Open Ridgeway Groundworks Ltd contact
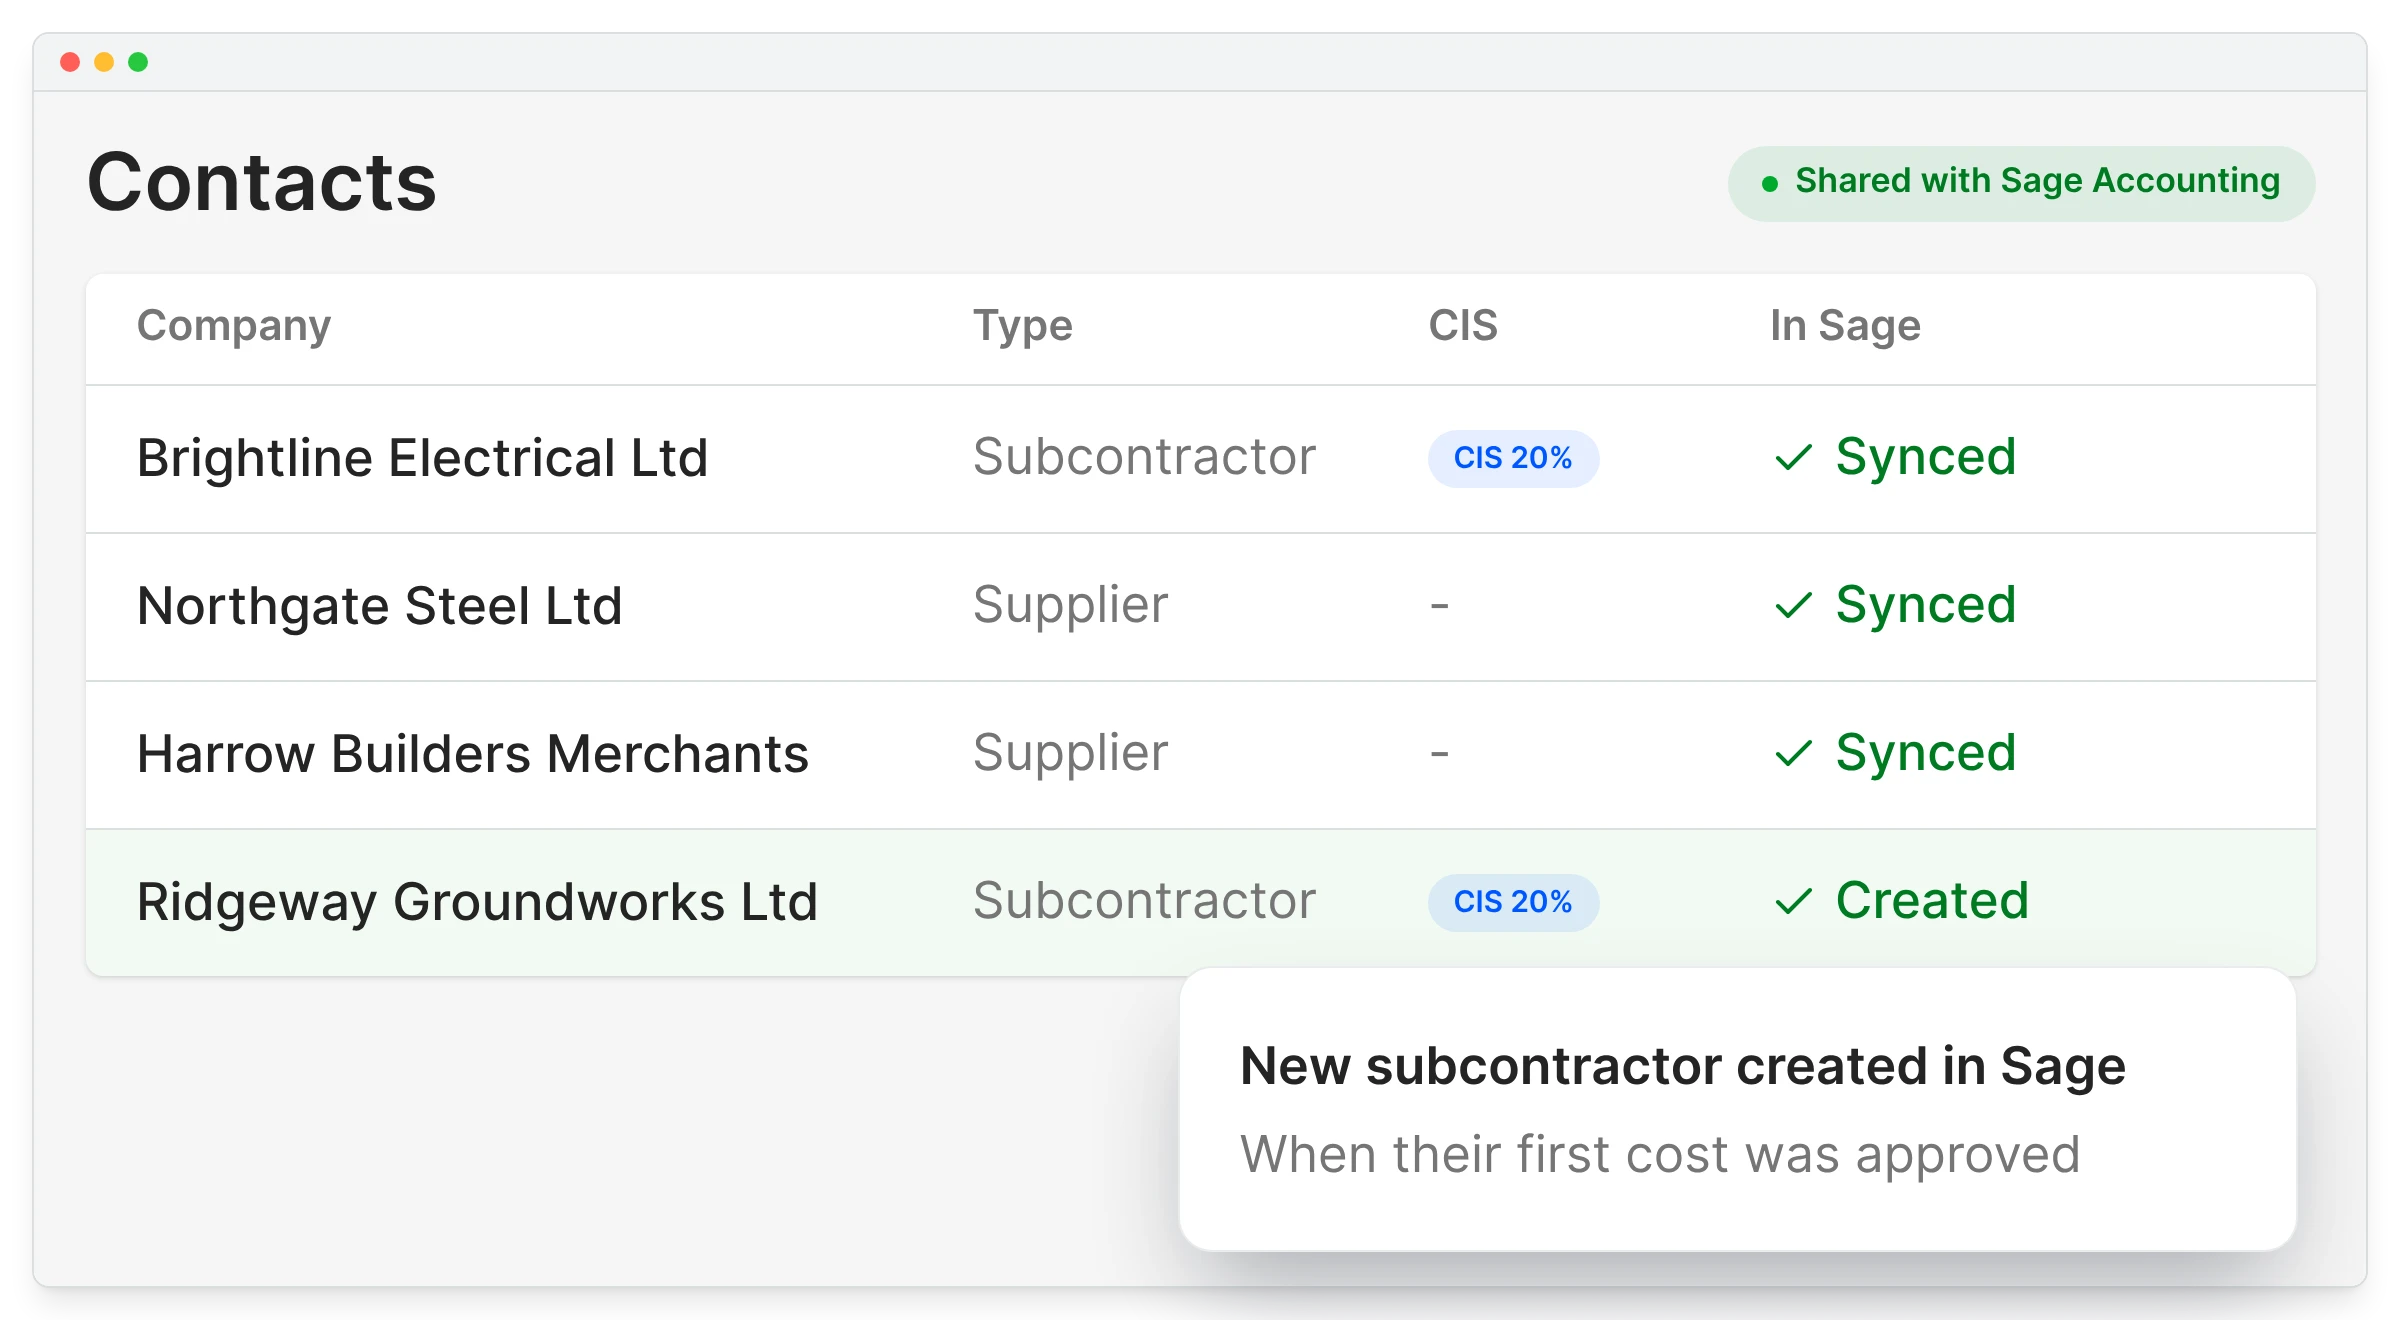2400x1320 pixels. point(477,902)
